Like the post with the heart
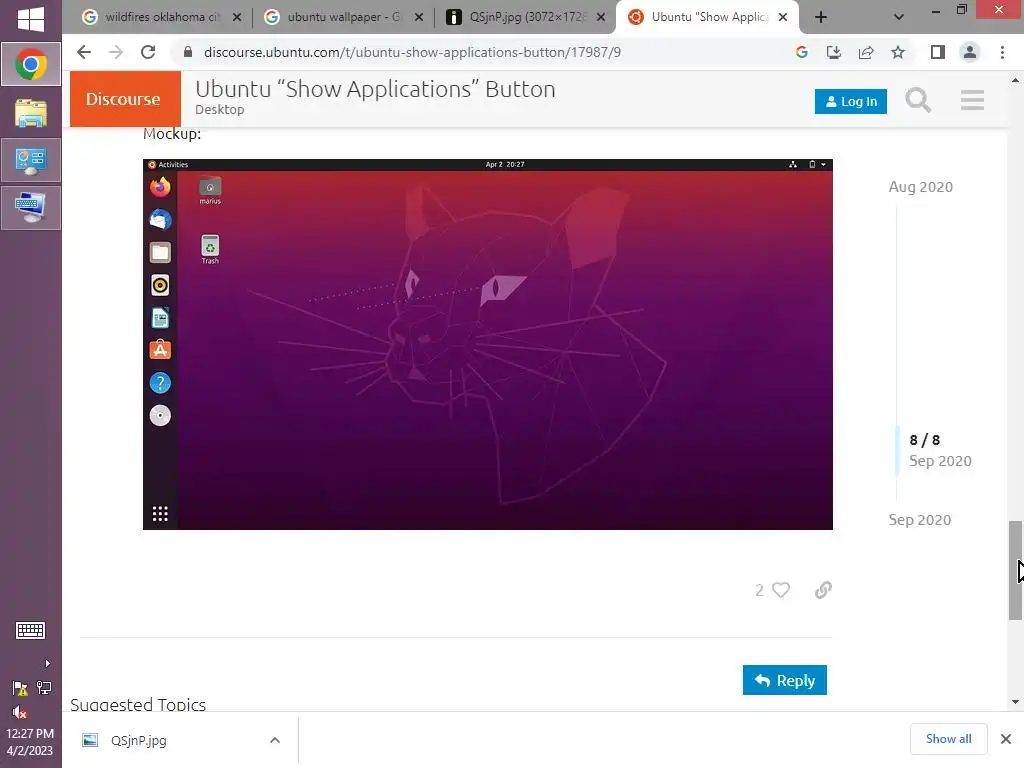Image resolution: width=1024 pixels, height=768 pixels. tap(781, 590)
